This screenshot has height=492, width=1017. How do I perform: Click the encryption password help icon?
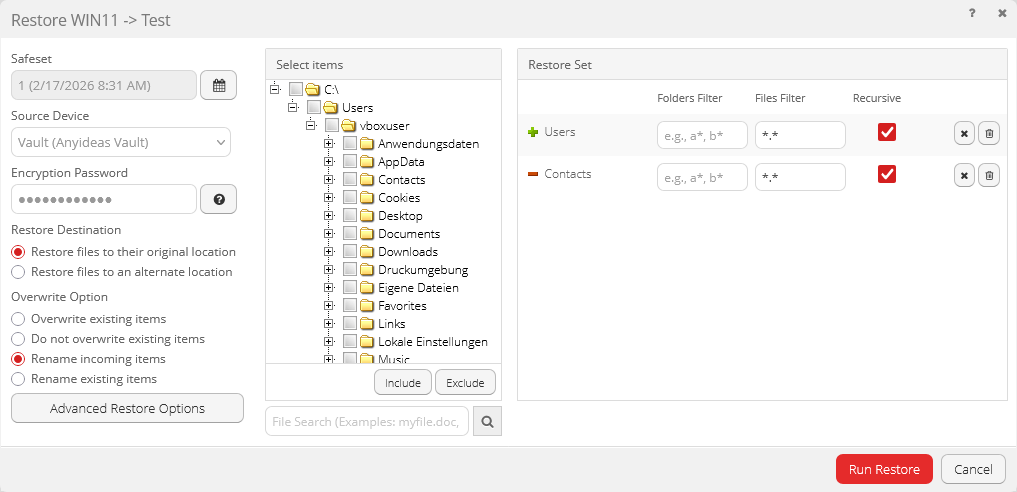pos(218,199)
